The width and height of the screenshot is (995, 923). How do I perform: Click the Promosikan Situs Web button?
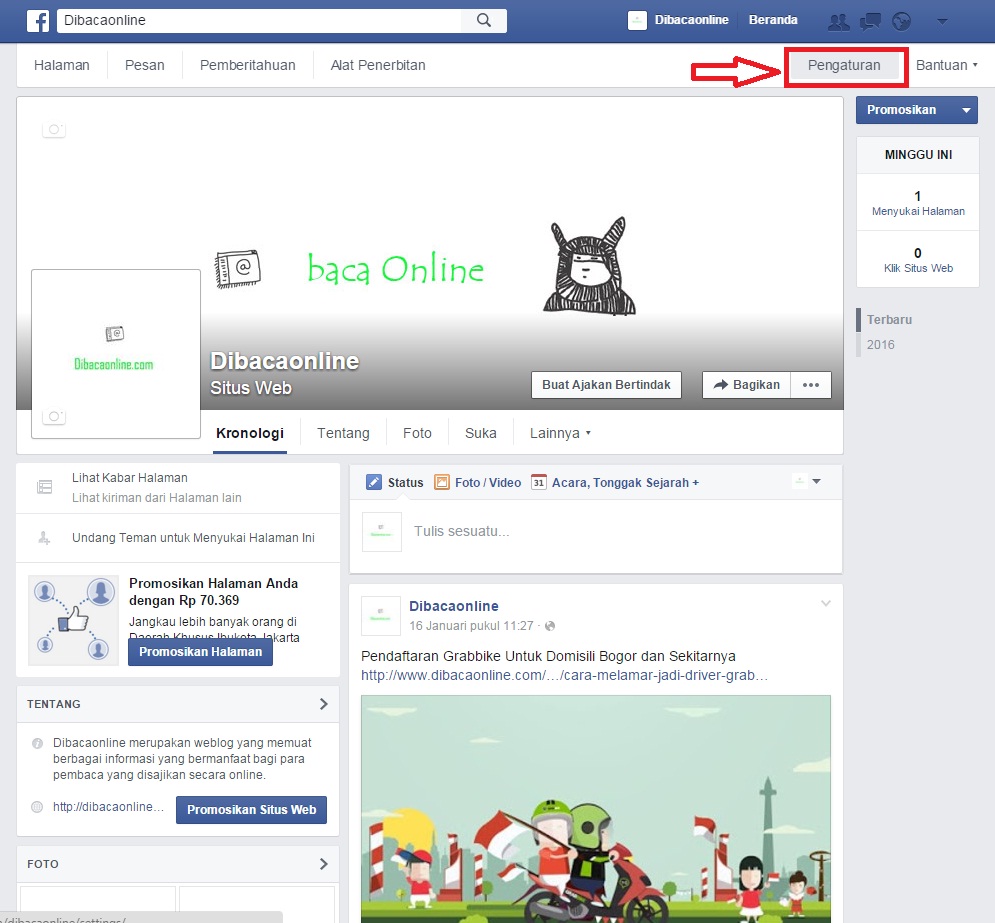coord(251,810)
